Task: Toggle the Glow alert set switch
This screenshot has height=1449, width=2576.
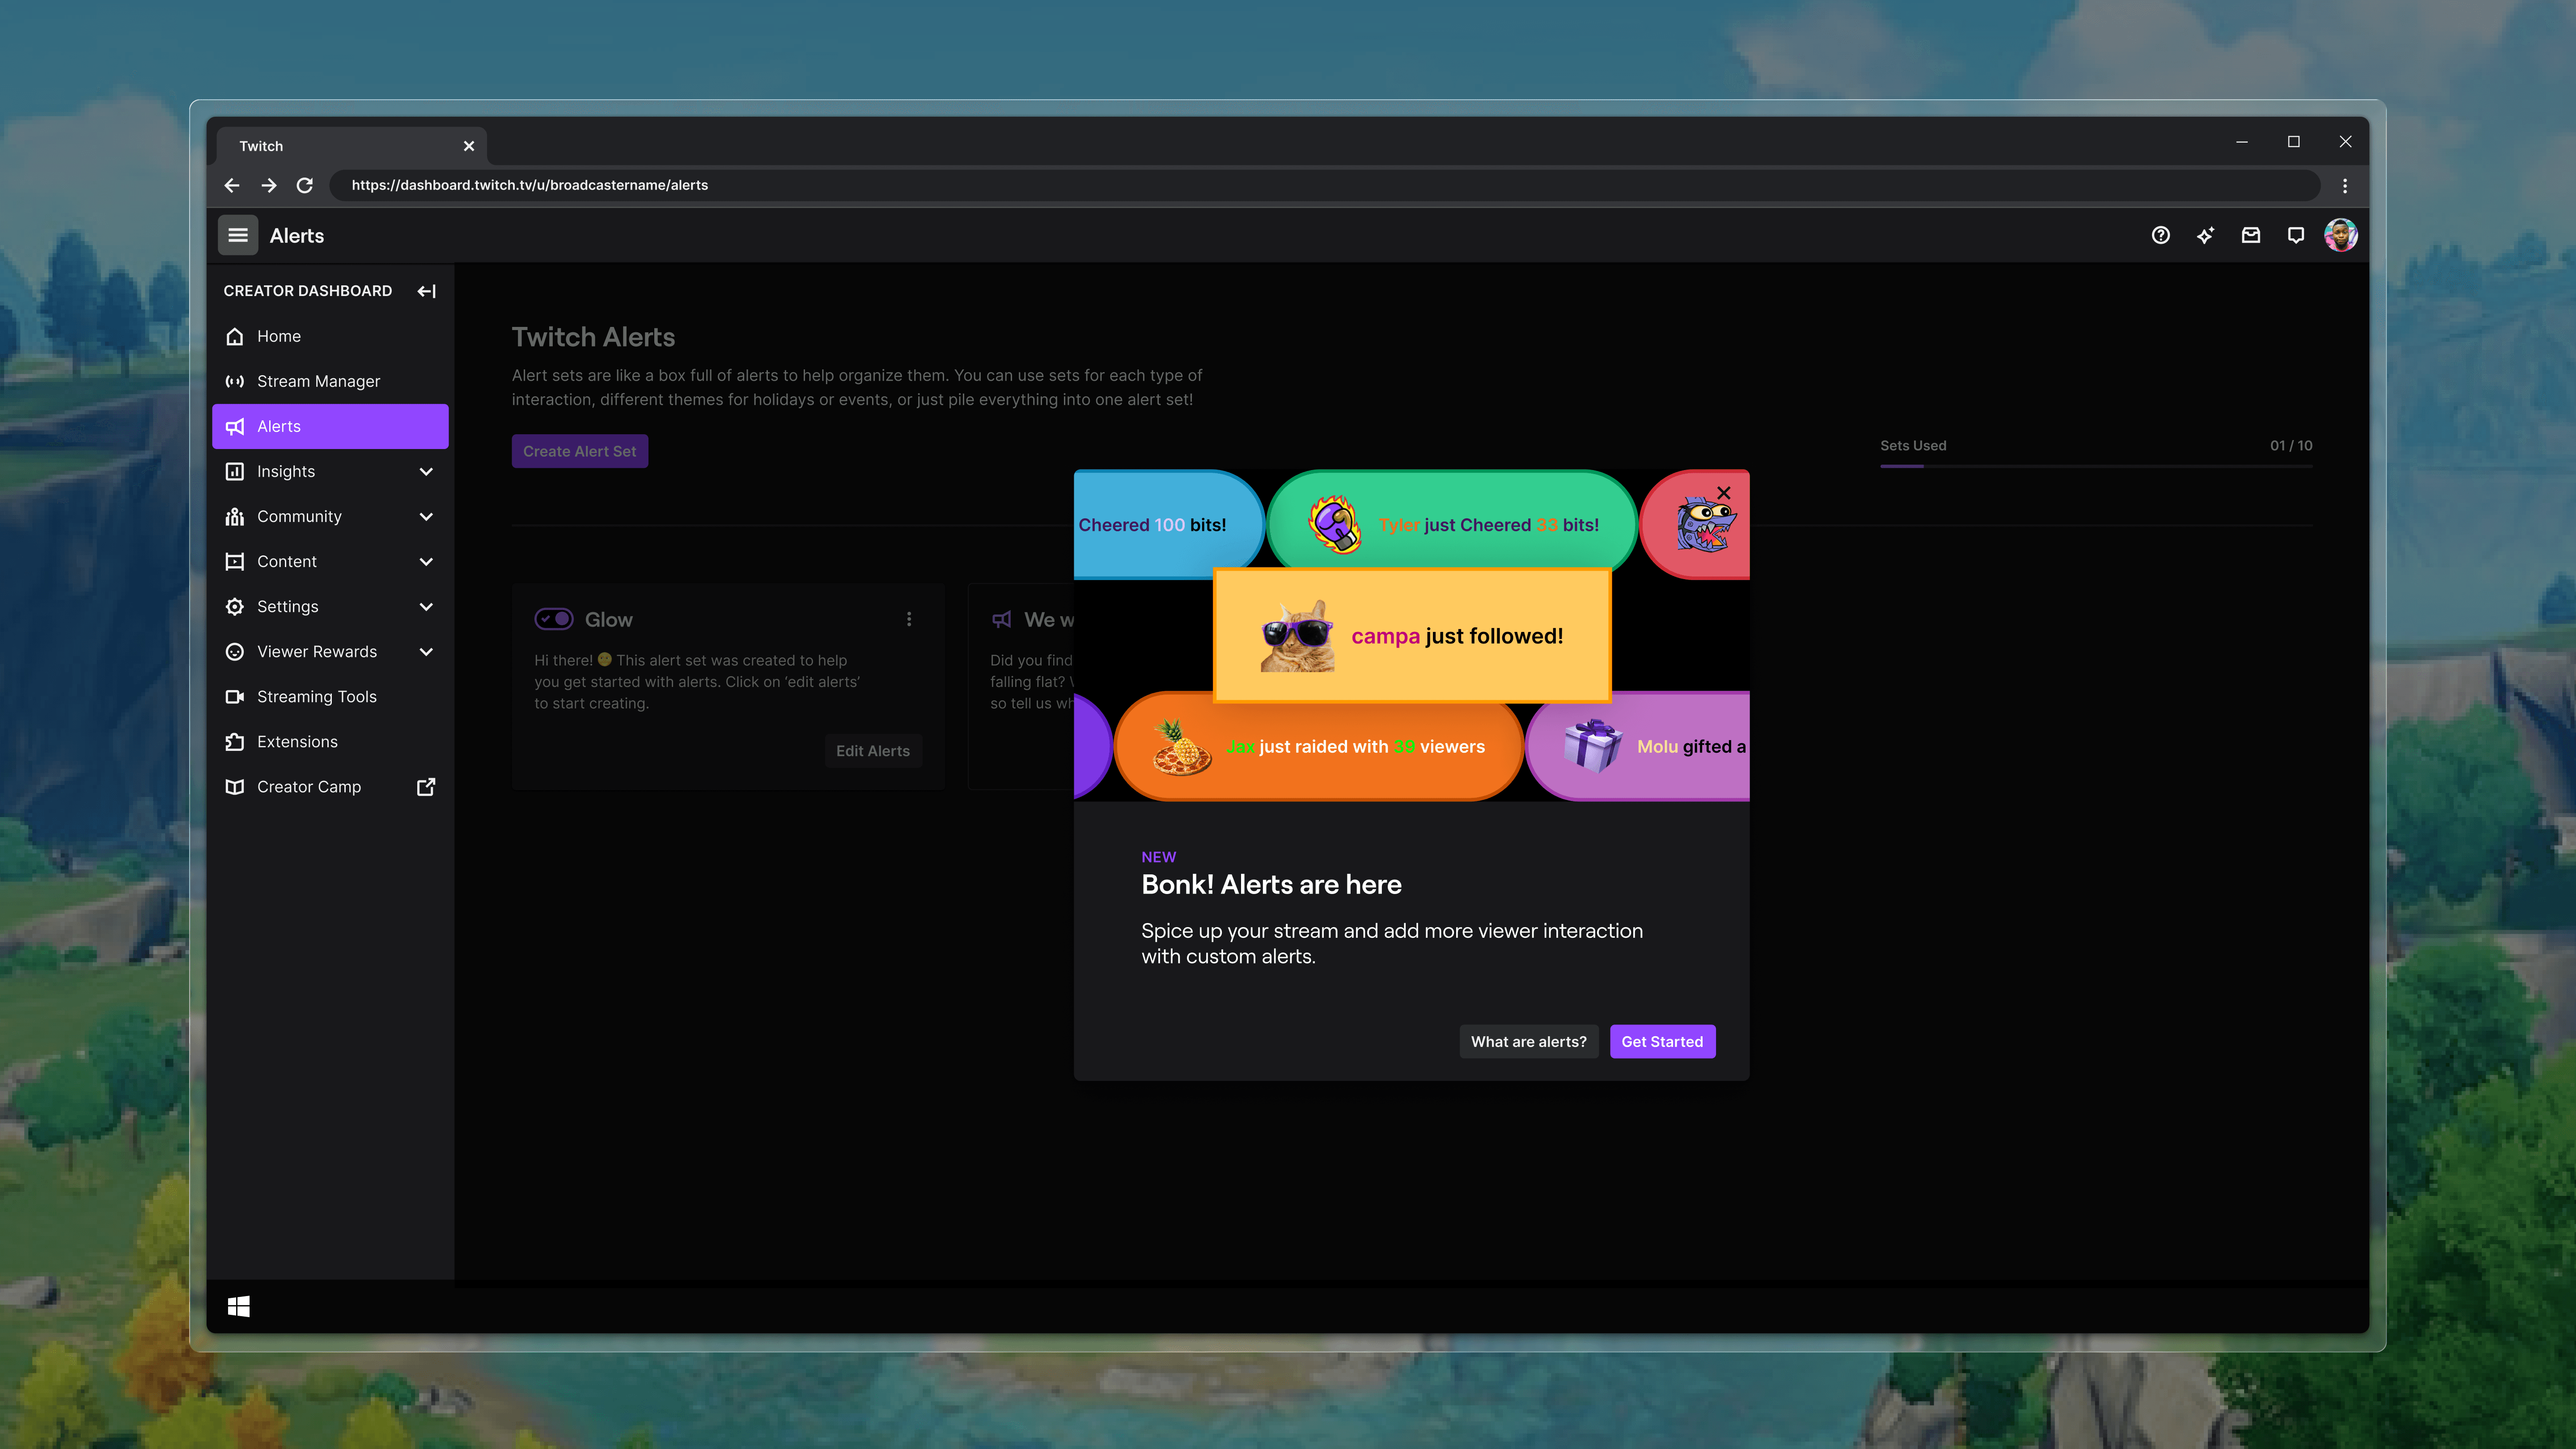Action: click(x=553, y=619)
